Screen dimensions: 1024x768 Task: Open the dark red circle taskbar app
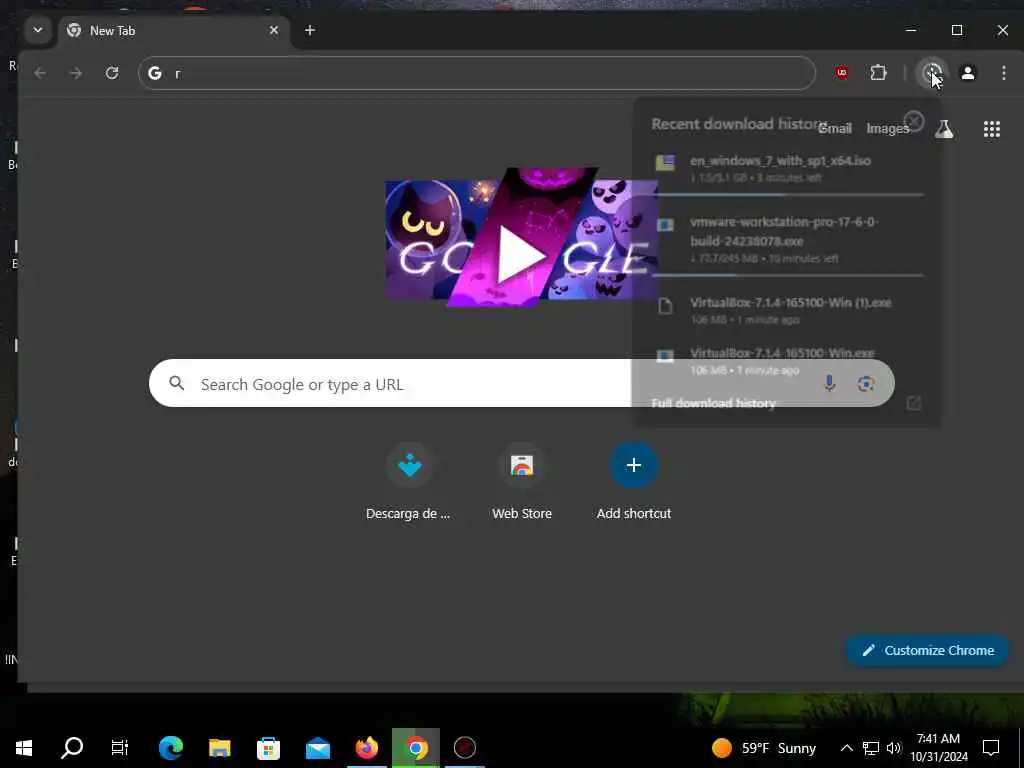[x=465, y=748]
